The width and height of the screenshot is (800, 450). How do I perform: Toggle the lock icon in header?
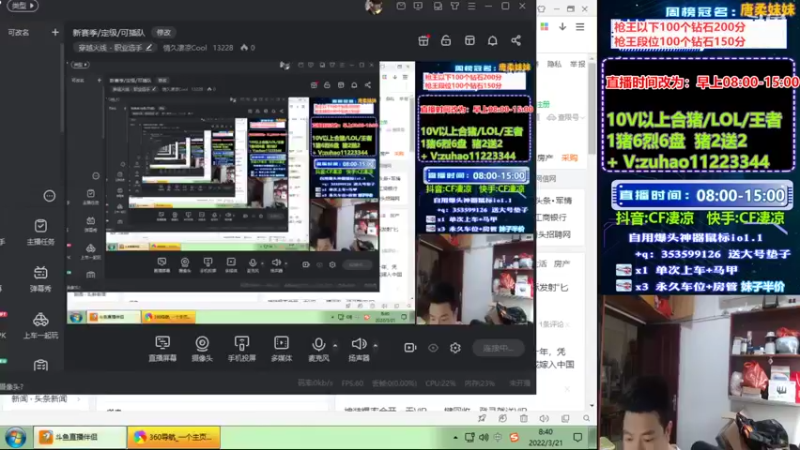tap(446, 40)
